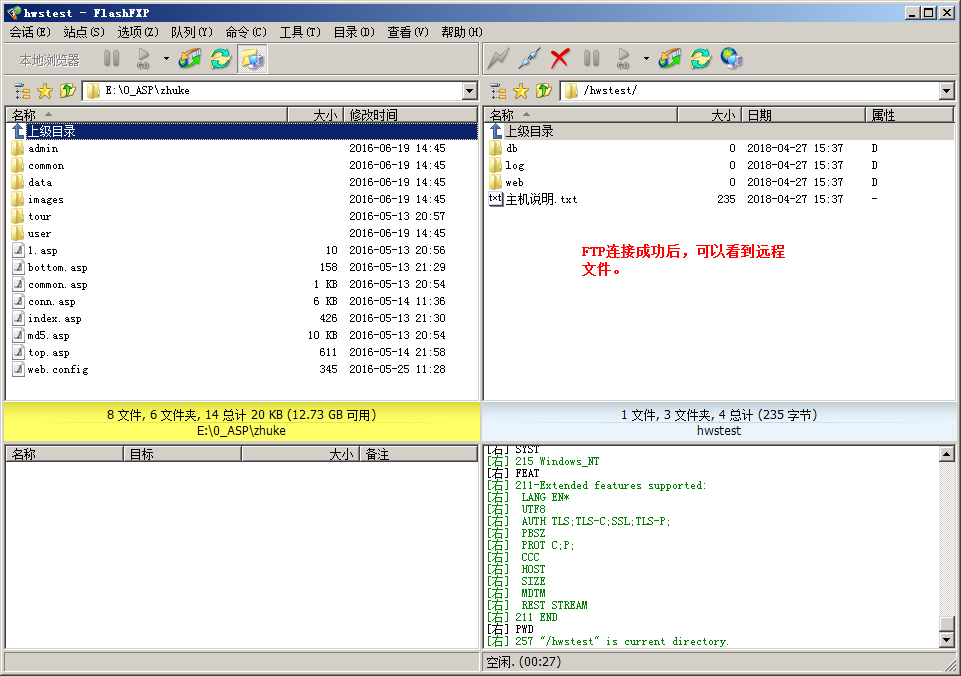Click the star bookmarks icon in local pane

point(45,91)
